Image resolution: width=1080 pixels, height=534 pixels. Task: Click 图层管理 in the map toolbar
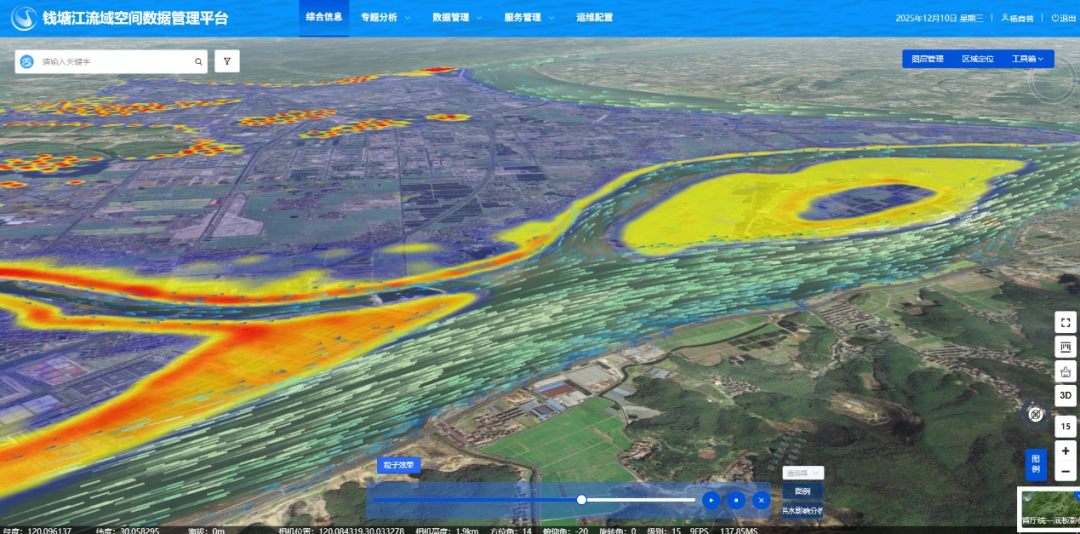pos(927,59)
